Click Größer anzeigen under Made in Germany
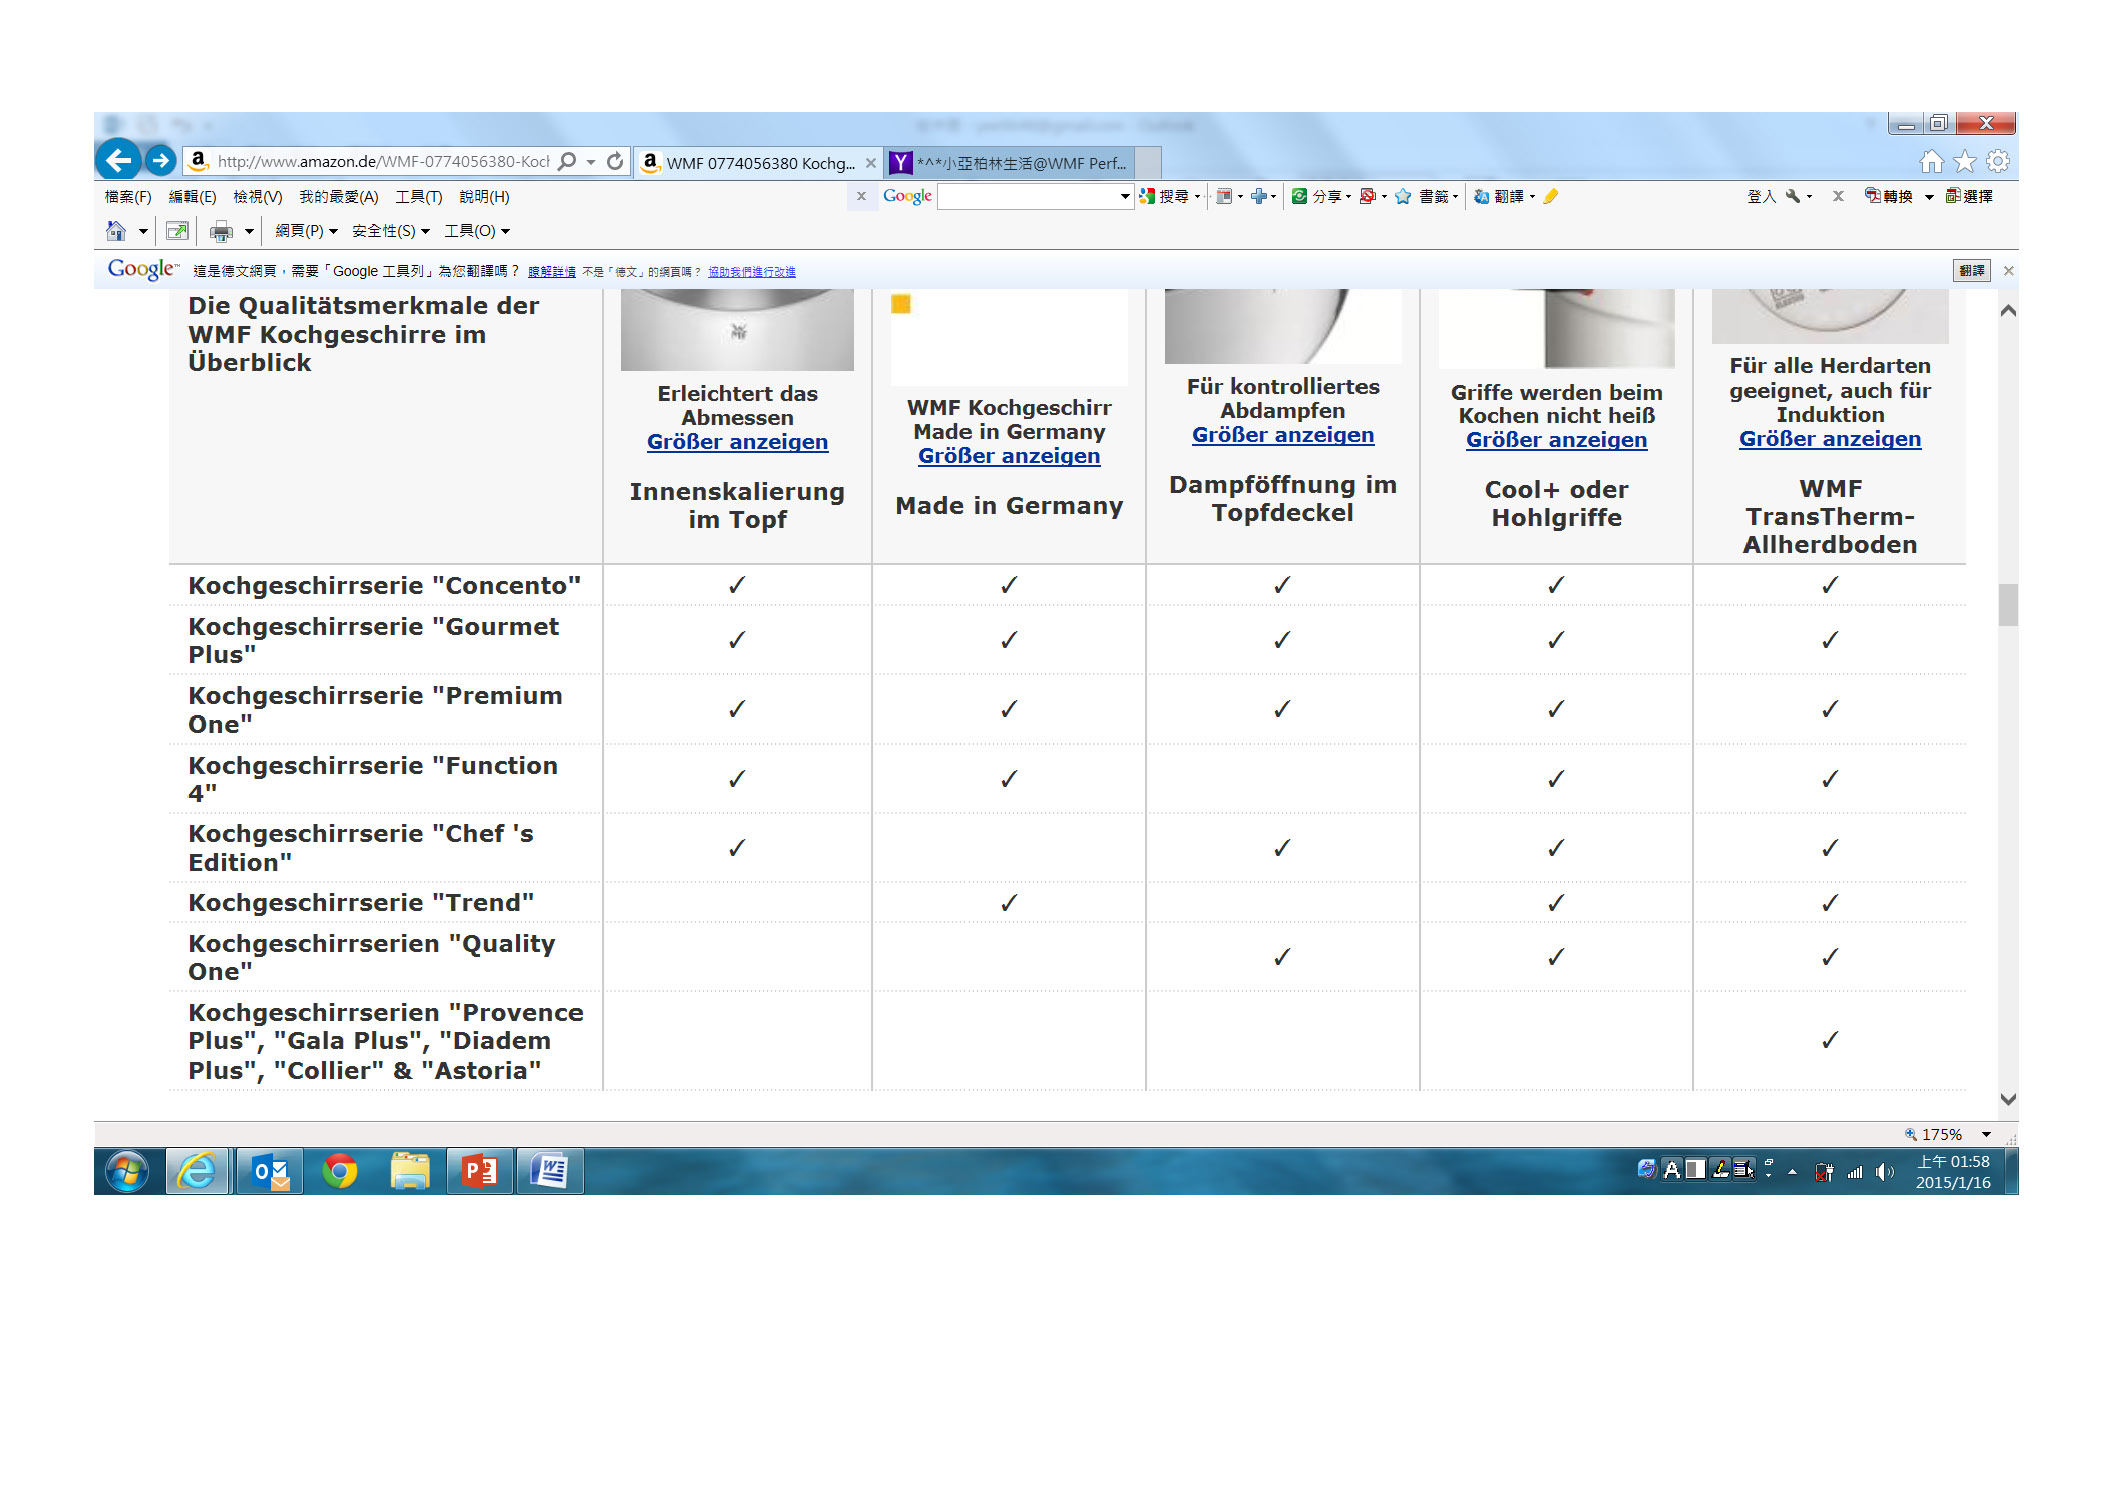The image size is (2105, 1489). tap(1009, 456)
